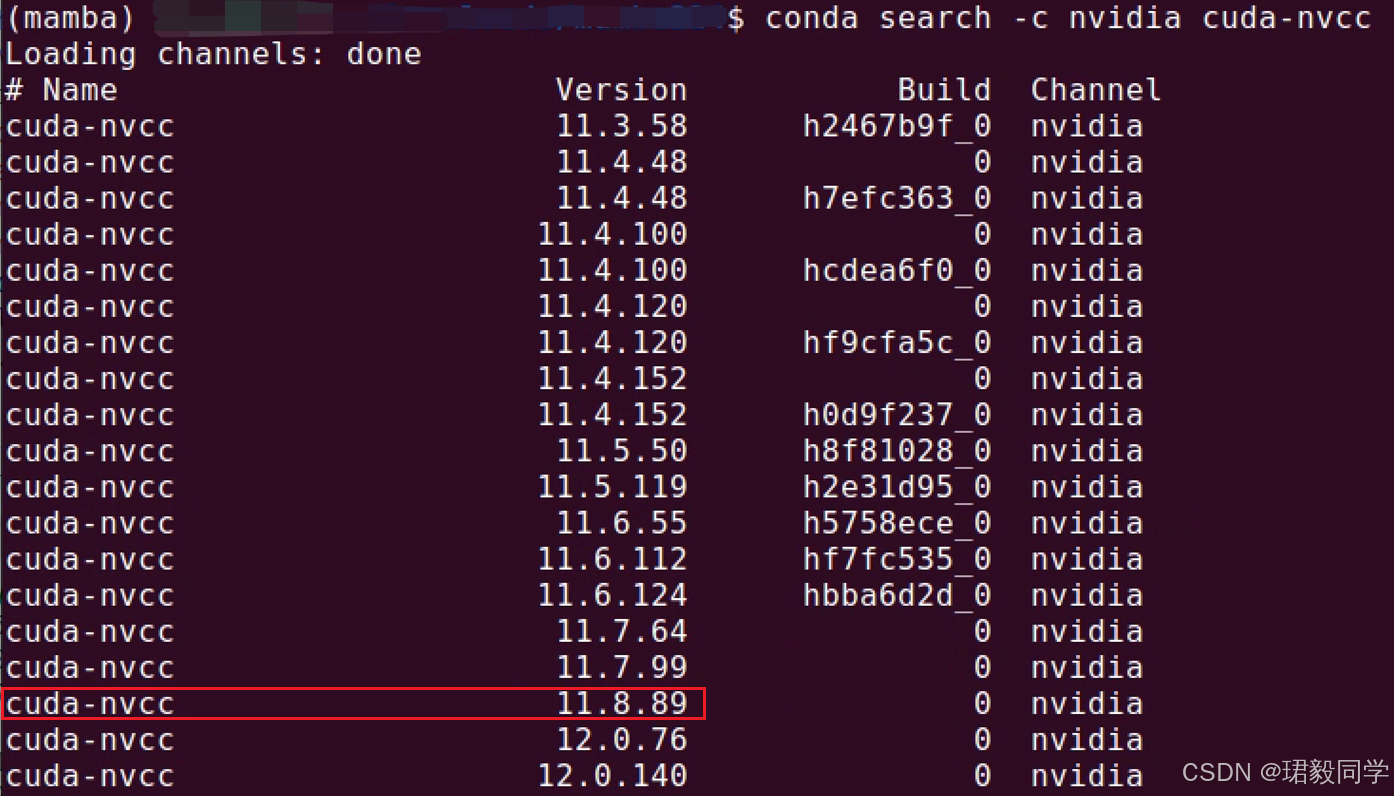
Task: Select version 11.3.58 in the list
Action: click(x=621, y=125)
